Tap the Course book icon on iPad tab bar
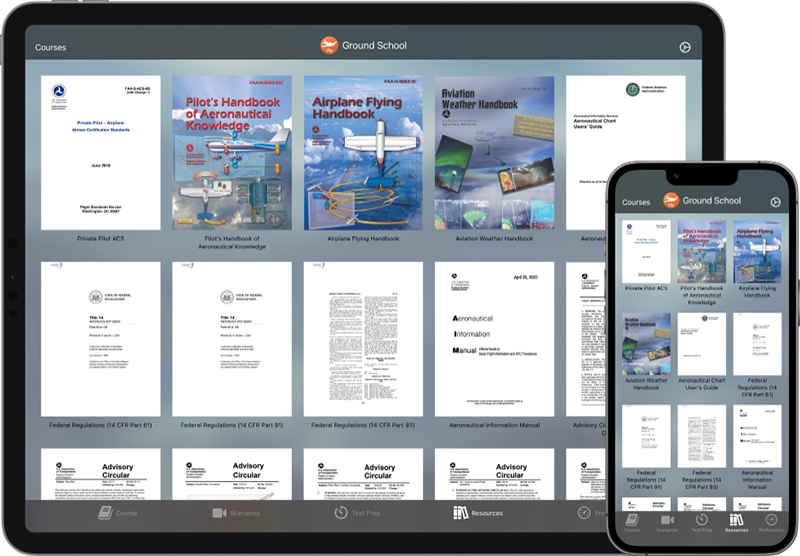 tap(105, 513)
